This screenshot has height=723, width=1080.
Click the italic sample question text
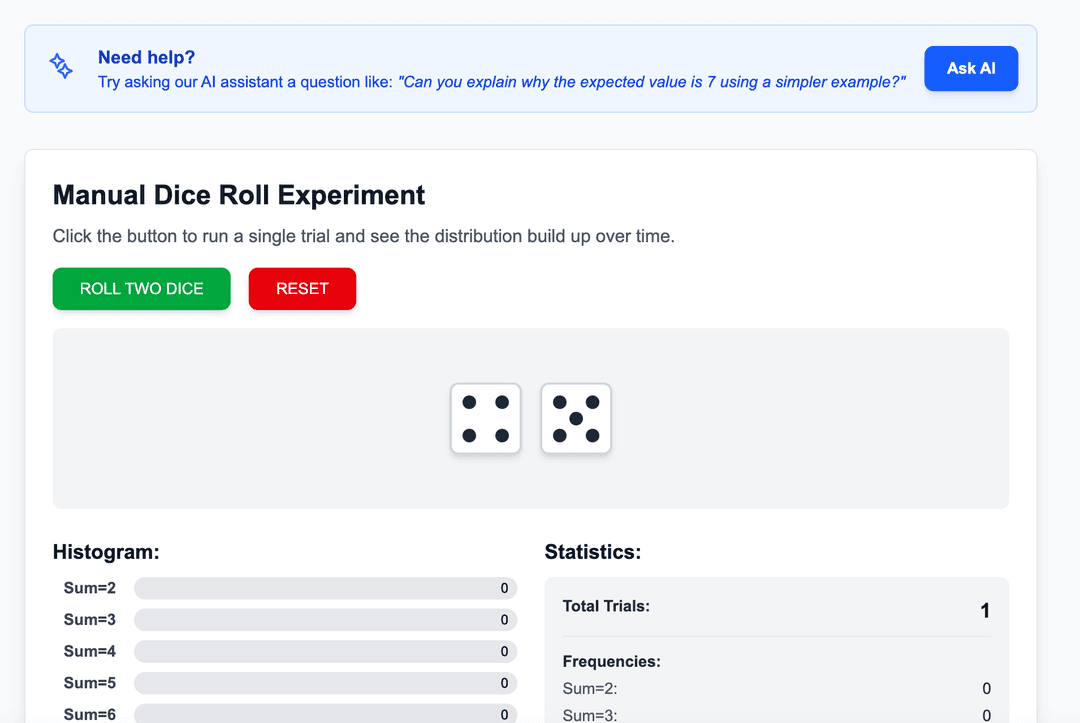point(652,82)
